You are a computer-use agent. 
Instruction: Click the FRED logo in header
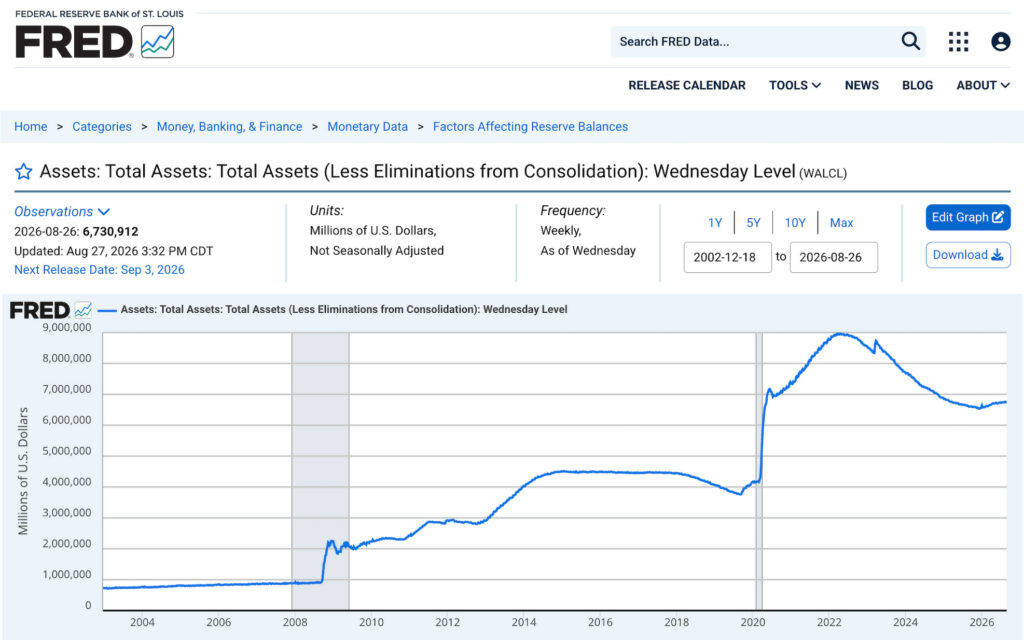click(x=95, y=36)
